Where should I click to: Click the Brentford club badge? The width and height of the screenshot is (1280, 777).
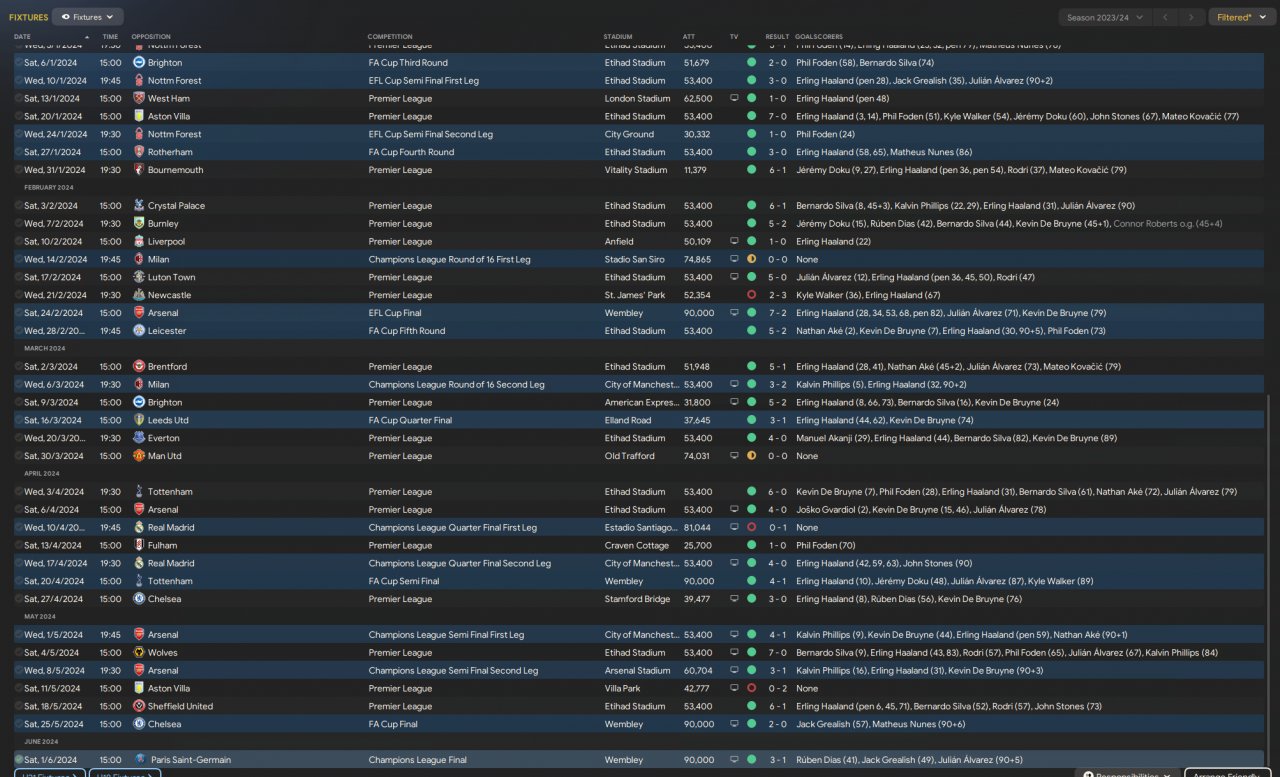139,367
